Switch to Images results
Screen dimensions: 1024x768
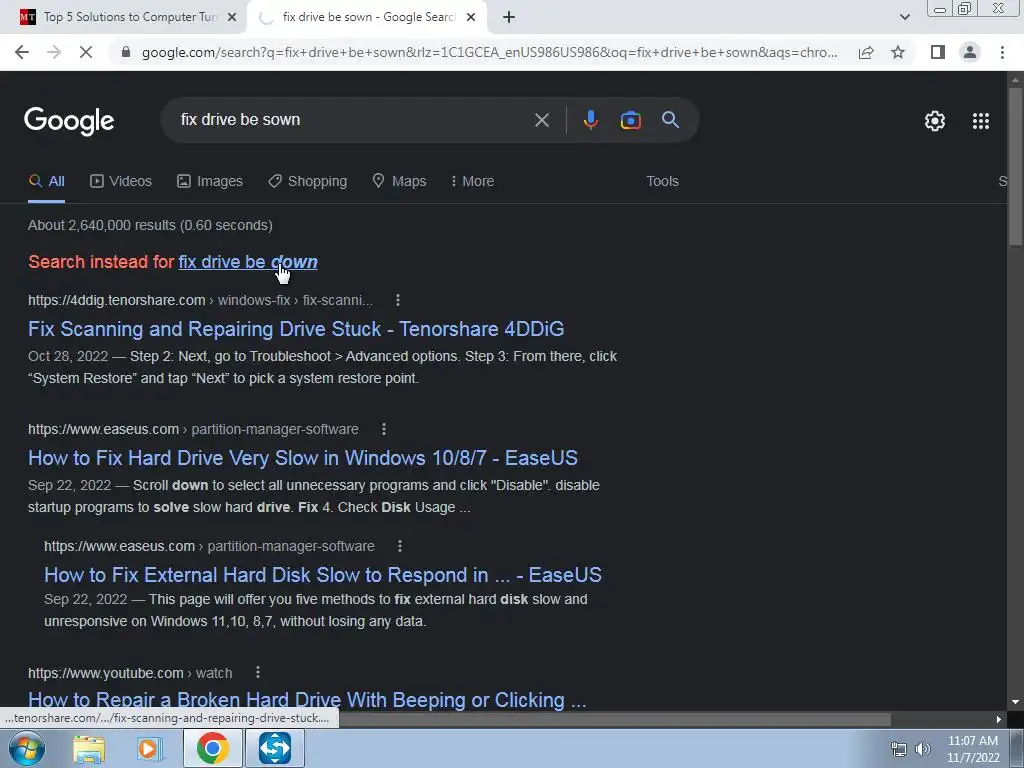210,181
